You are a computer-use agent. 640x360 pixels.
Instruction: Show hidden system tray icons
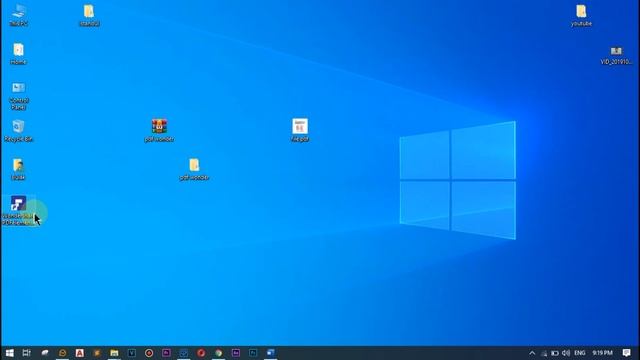532,353
